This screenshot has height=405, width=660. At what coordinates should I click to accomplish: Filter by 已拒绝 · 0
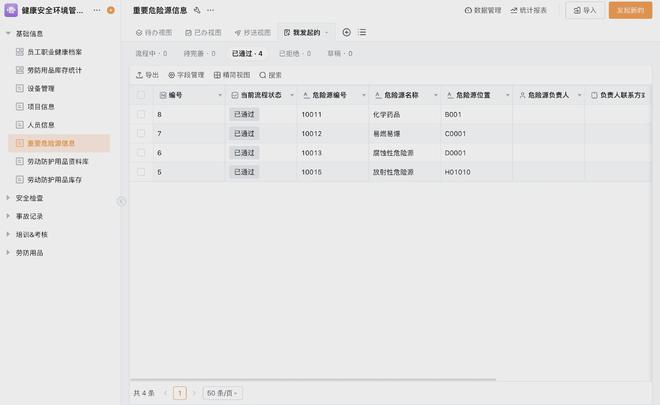[295, 53]
